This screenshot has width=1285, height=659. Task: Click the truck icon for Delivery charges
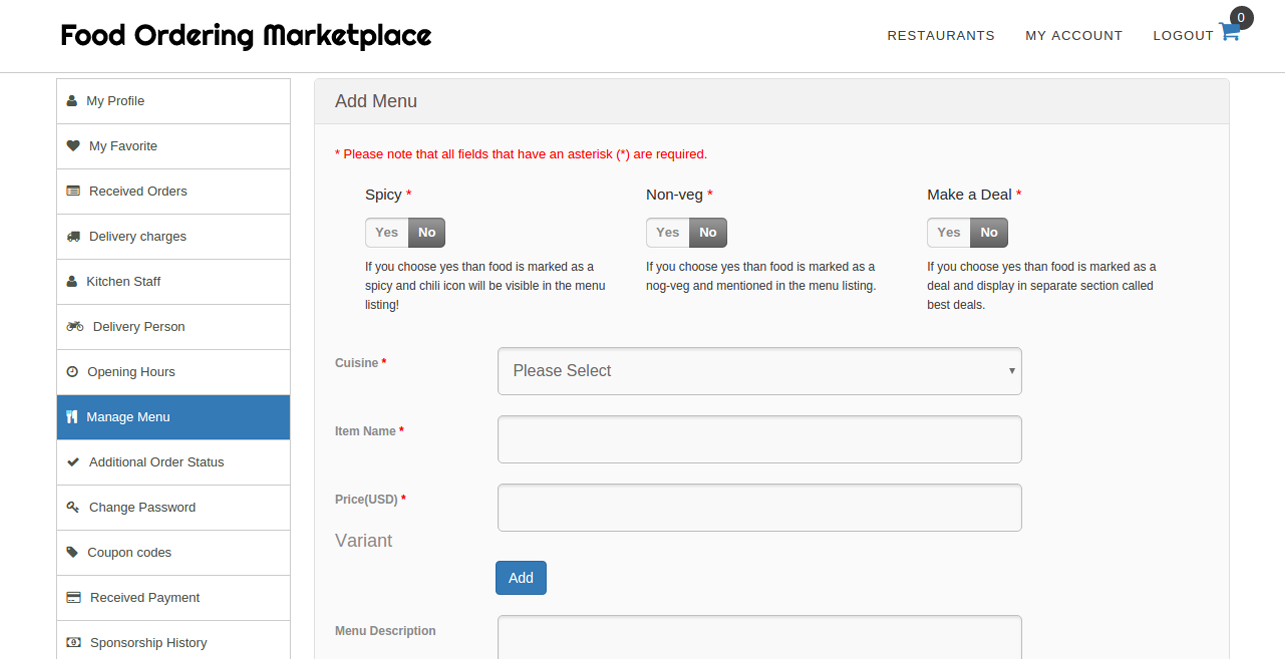click(x=73, y=237)
